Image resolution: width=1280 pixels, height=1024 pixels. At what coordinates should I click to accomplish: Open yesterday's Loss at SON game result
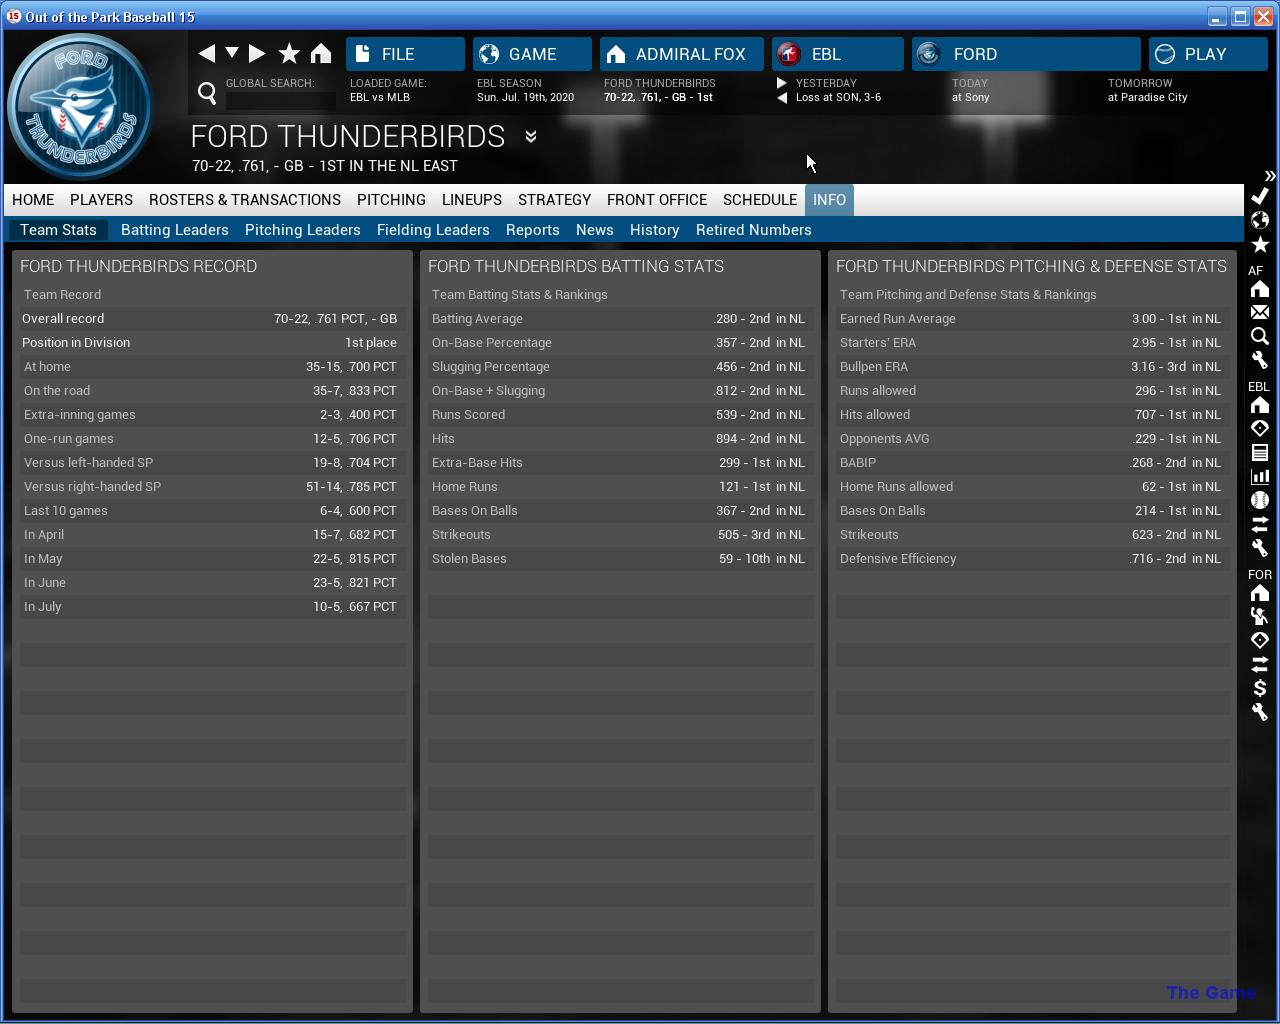click(837, 98)
